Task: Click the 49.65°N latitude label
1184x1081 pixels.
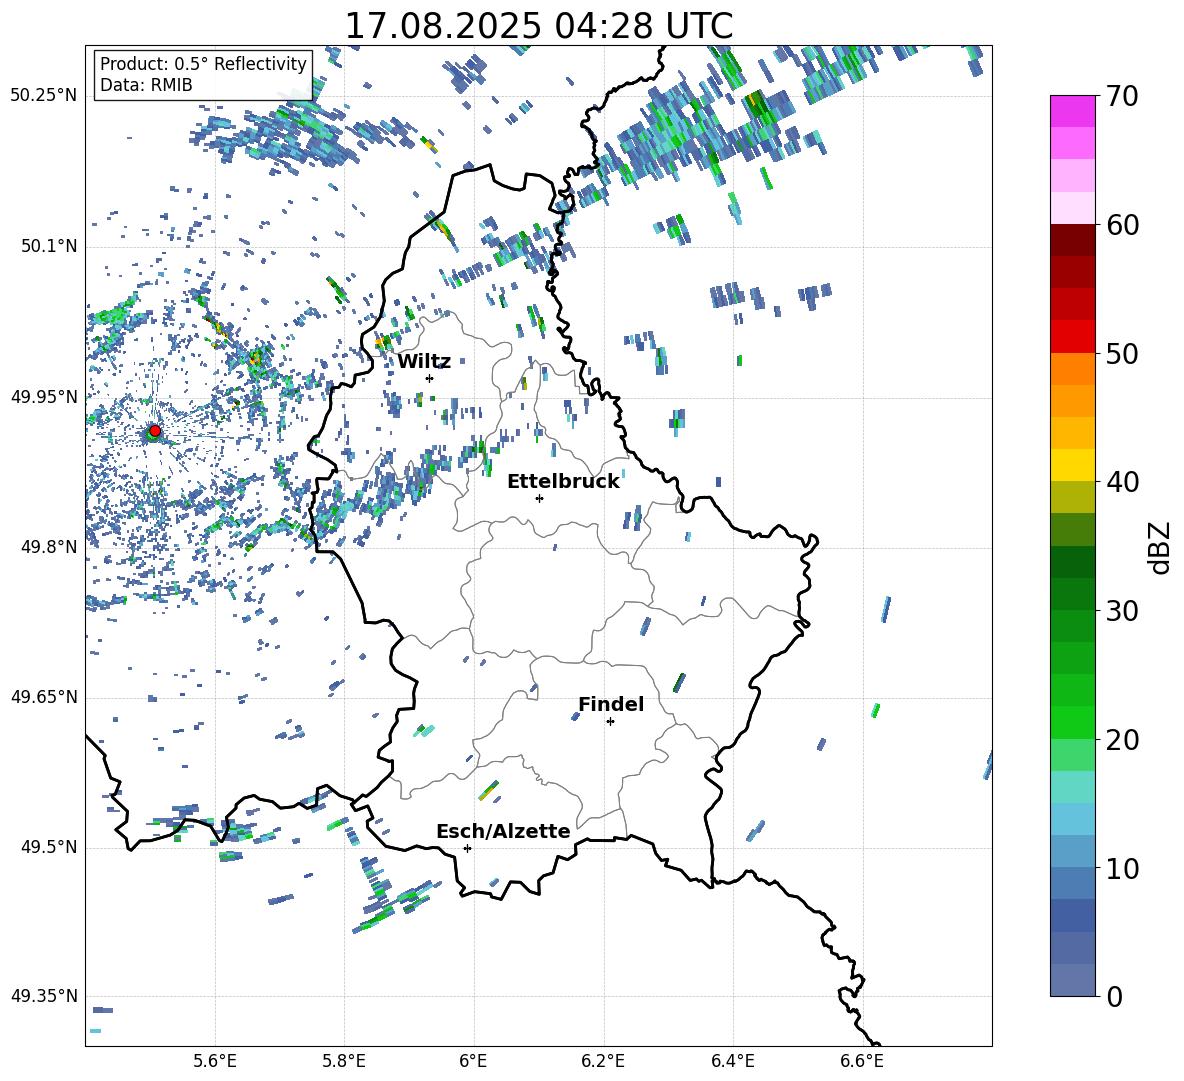Action: pyautogui.click(x=44, y=697)
